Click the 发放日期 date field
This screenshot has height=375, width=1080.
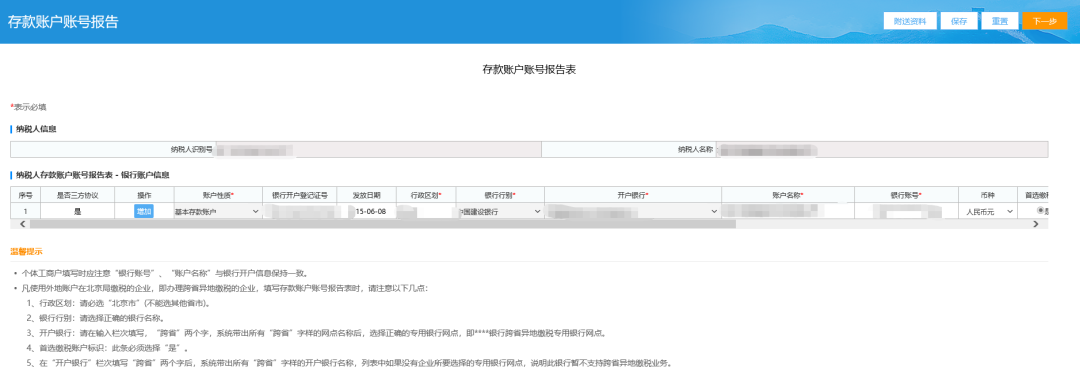point(375,212)
